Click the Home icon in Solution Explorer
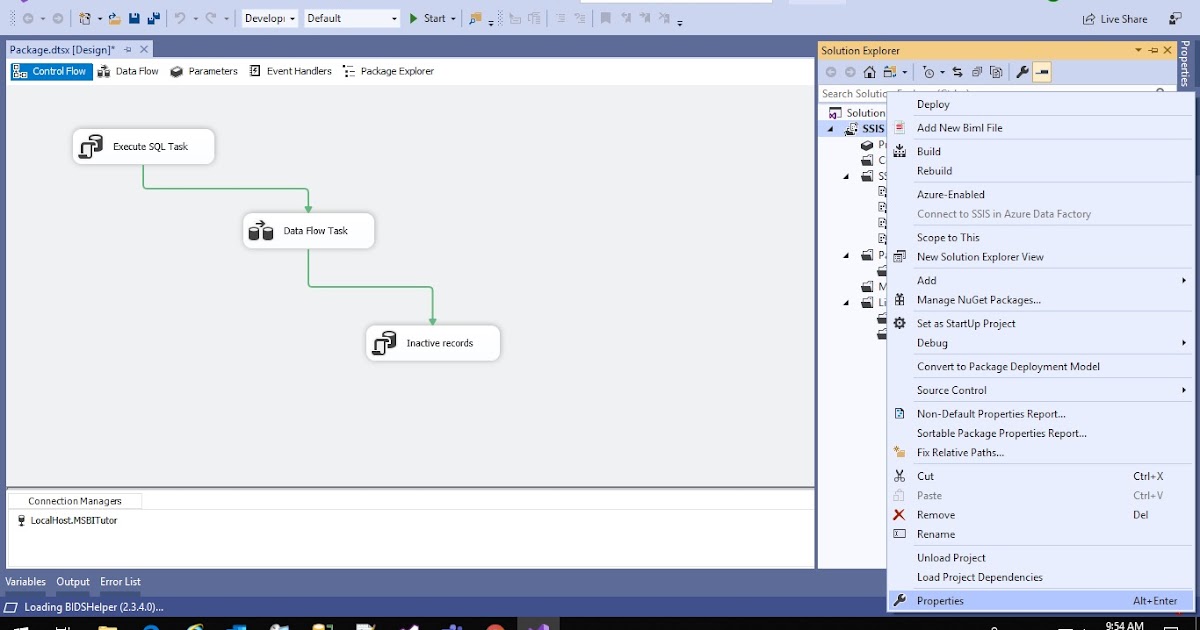Screen dimensions: 1200x630 tap(869, 72)
